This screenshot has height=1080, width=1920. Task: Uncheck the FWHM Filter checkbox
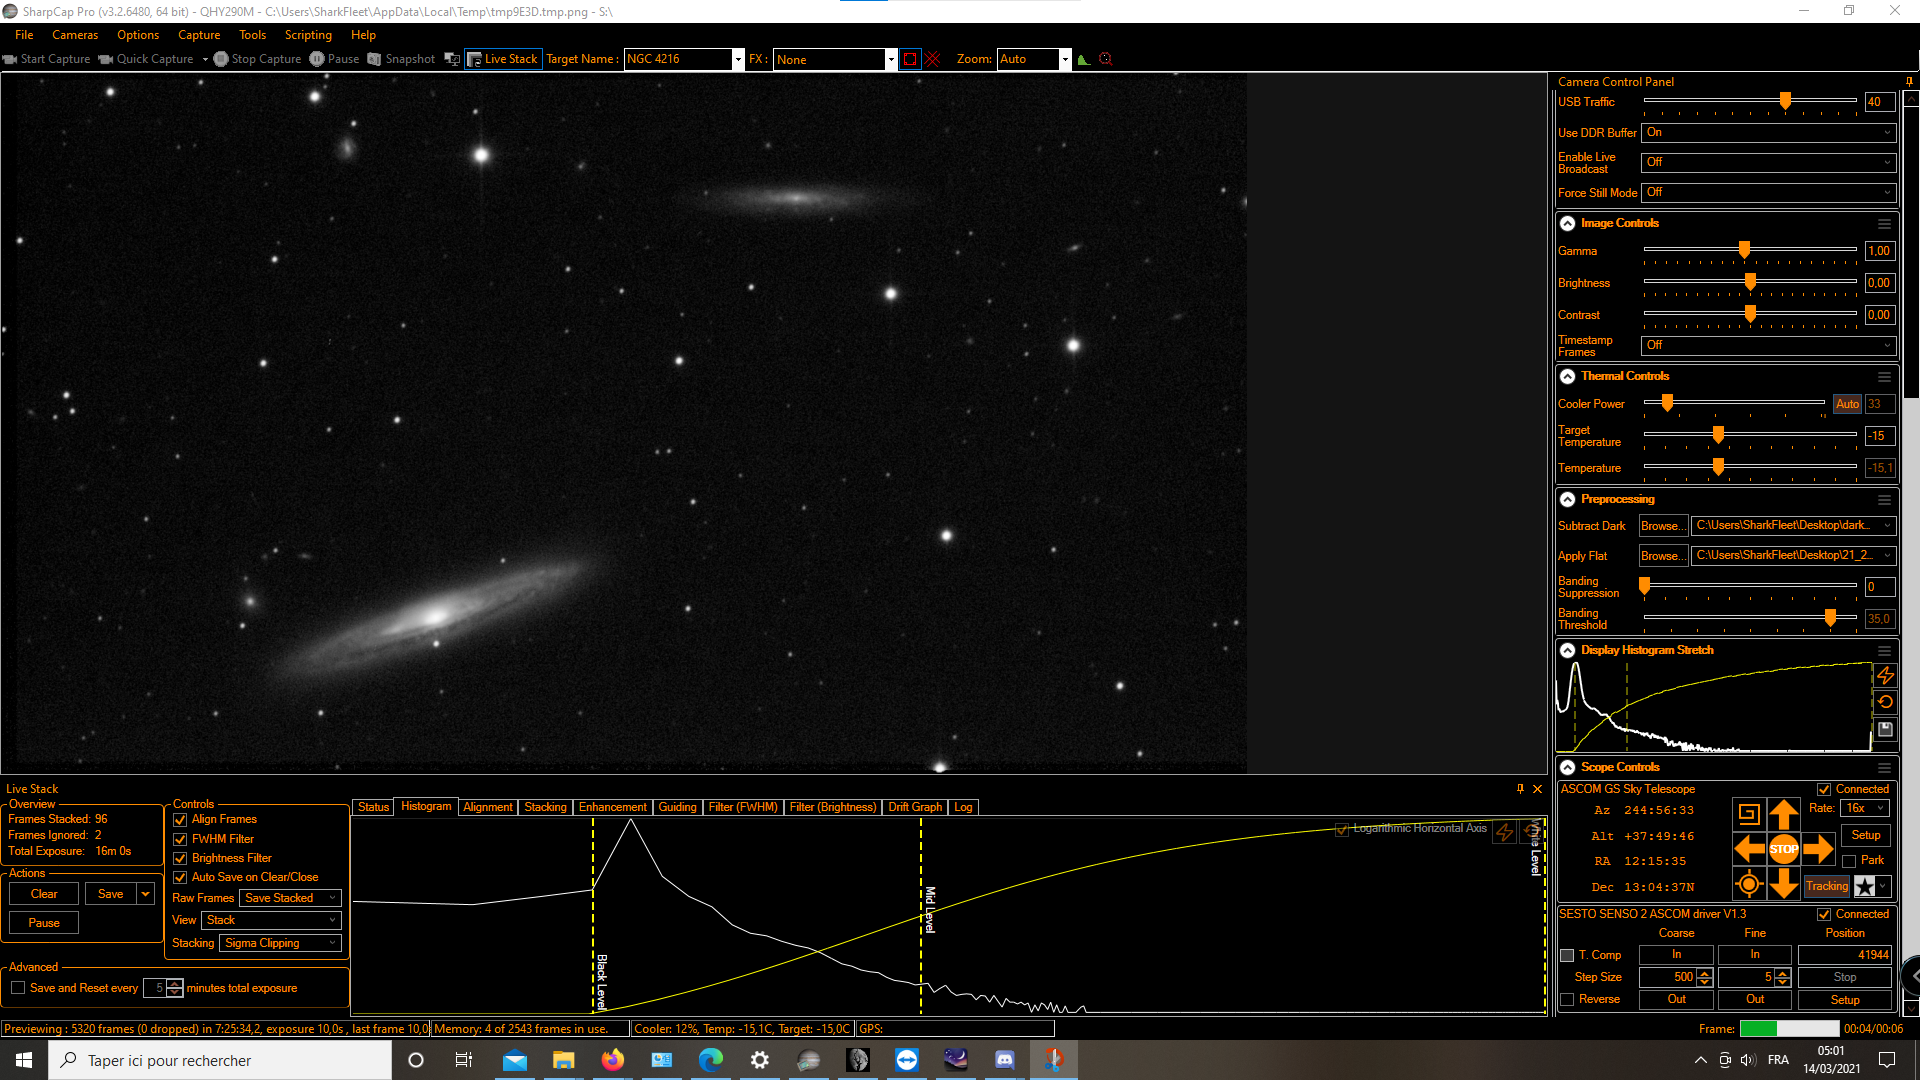point(181,839)
